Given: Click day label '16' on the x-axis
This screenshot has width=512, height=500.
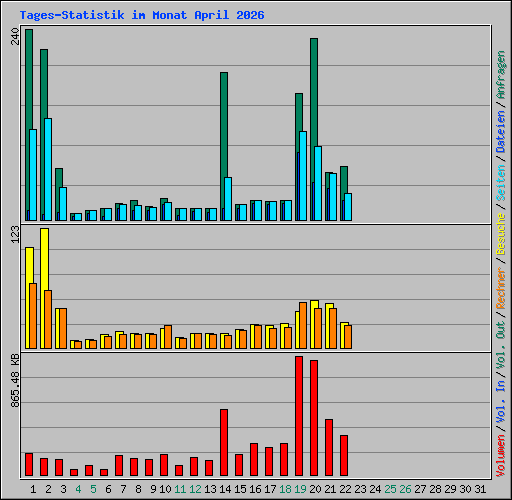Looking at the screenshot, I should 255,489.
